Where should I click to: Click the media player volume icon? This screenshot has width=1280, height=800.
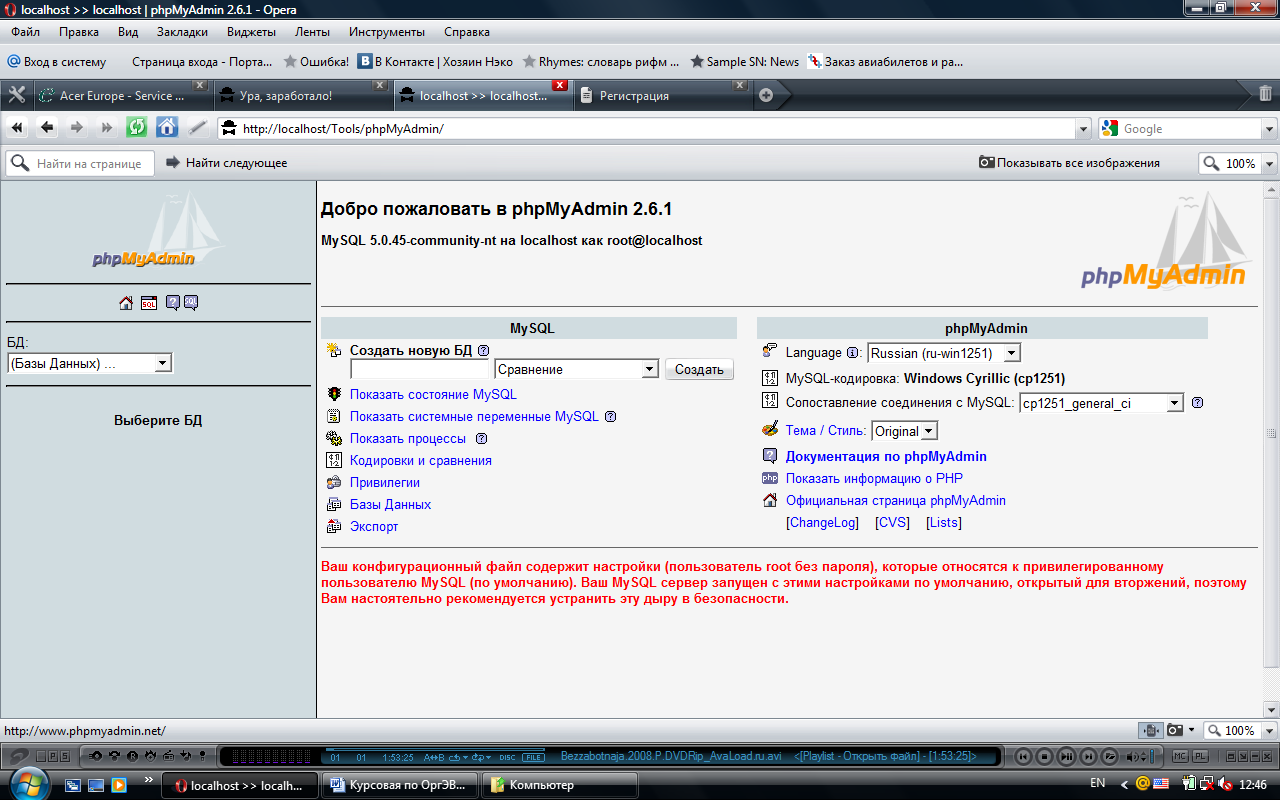coord(1131,757)
